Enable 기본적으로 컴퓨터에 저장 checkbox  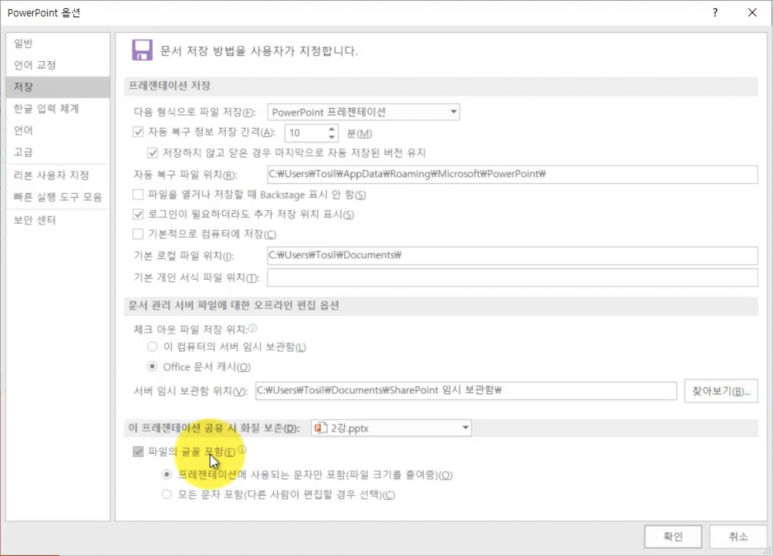pos(138,234)
